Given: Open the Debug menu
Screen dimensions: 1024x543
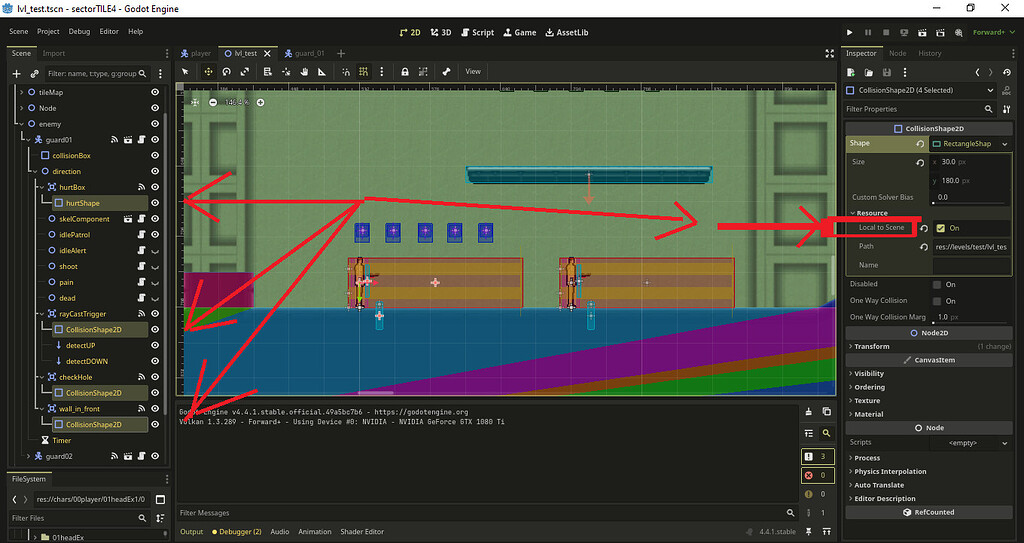Looking at the screenshot, I should (x=79, y=32).
